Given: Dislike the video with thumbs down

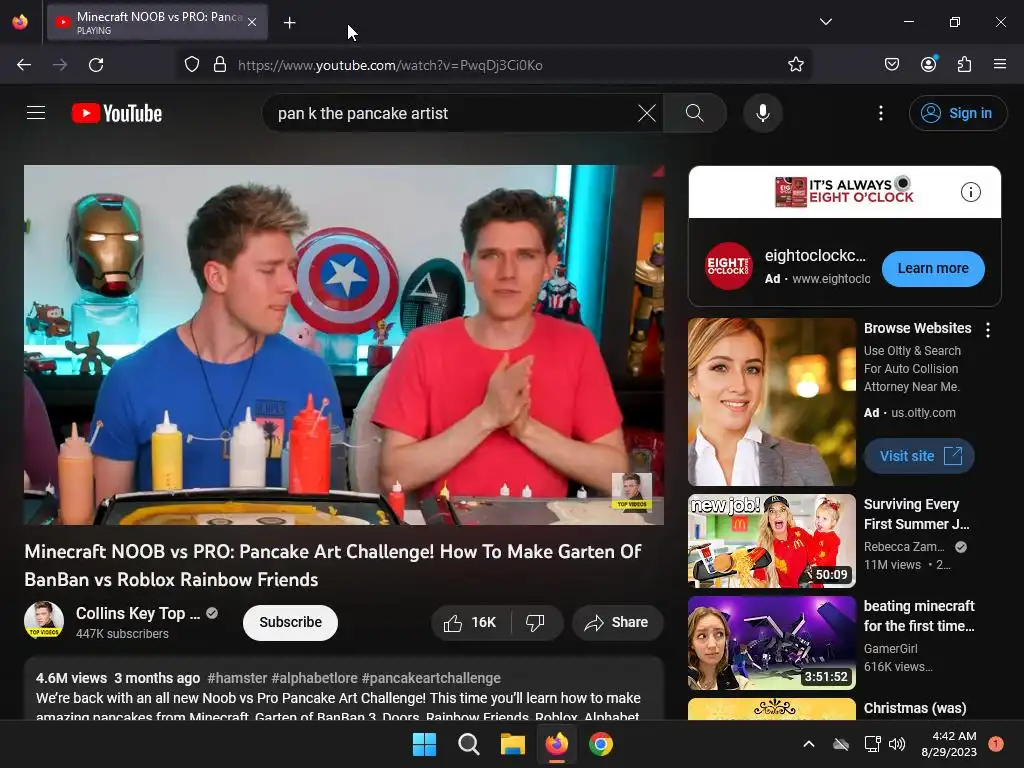Looking at the screenshot, I should click(536, 622).
